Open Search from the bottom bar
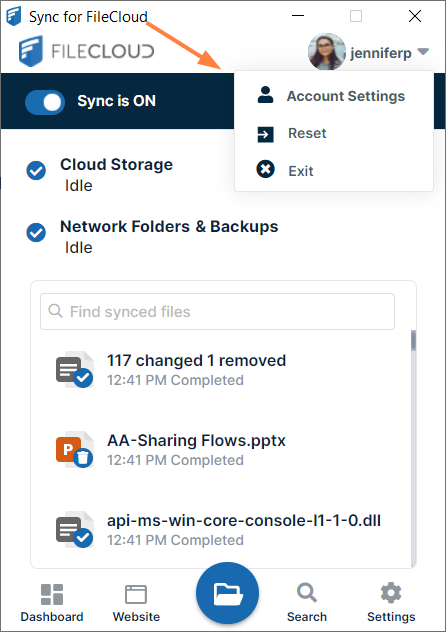The width and height of the screenshot is (446, 632). 307,603
